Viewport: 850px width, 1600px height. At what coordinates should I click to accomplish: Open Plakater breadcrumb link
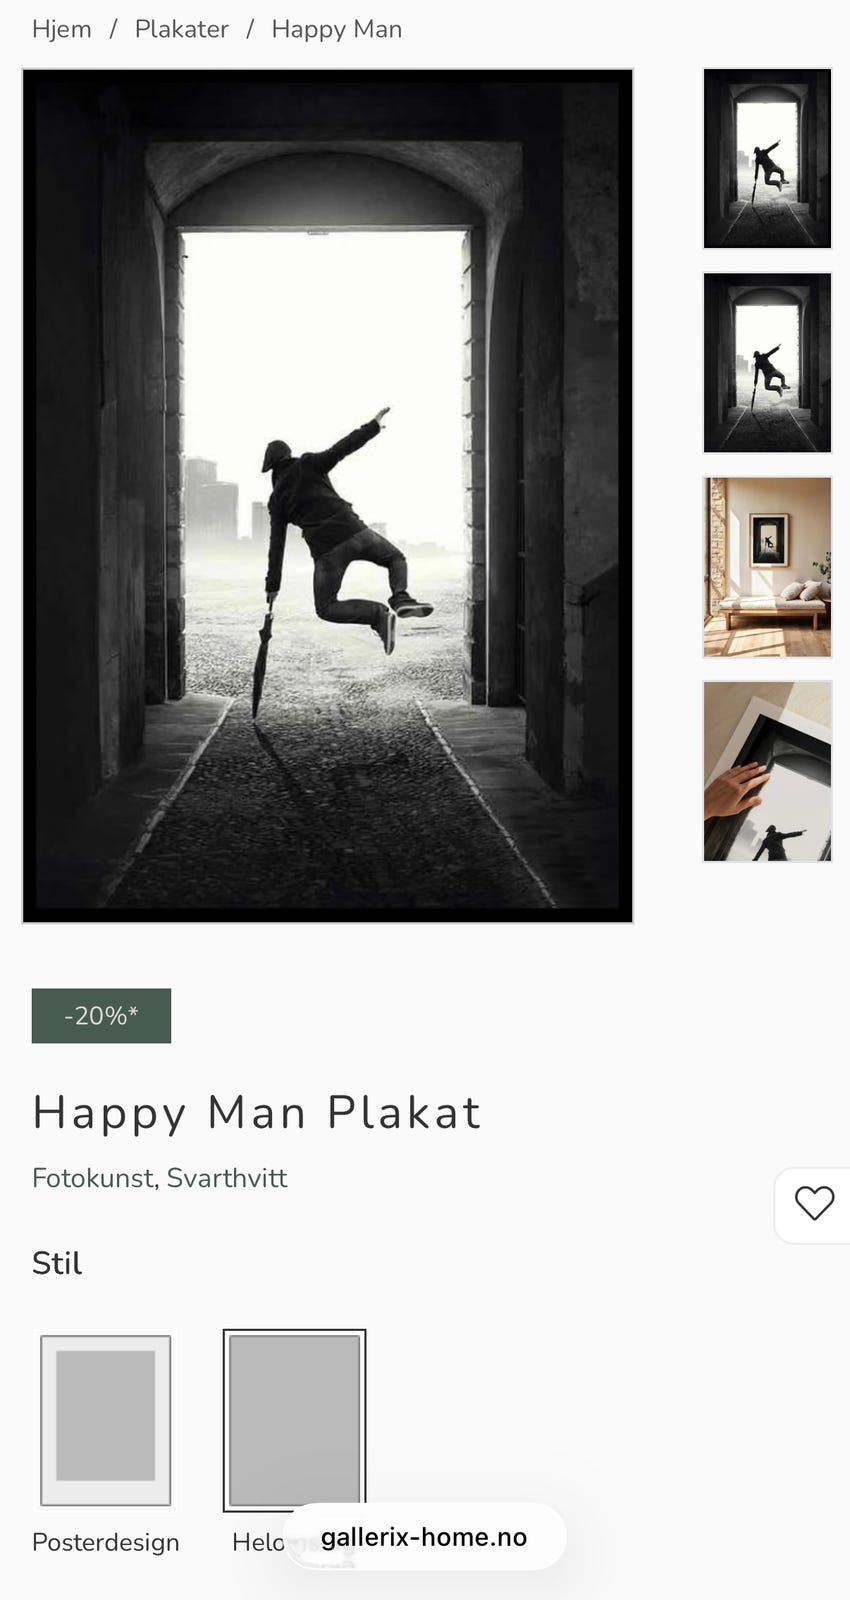tap(182, 29)
